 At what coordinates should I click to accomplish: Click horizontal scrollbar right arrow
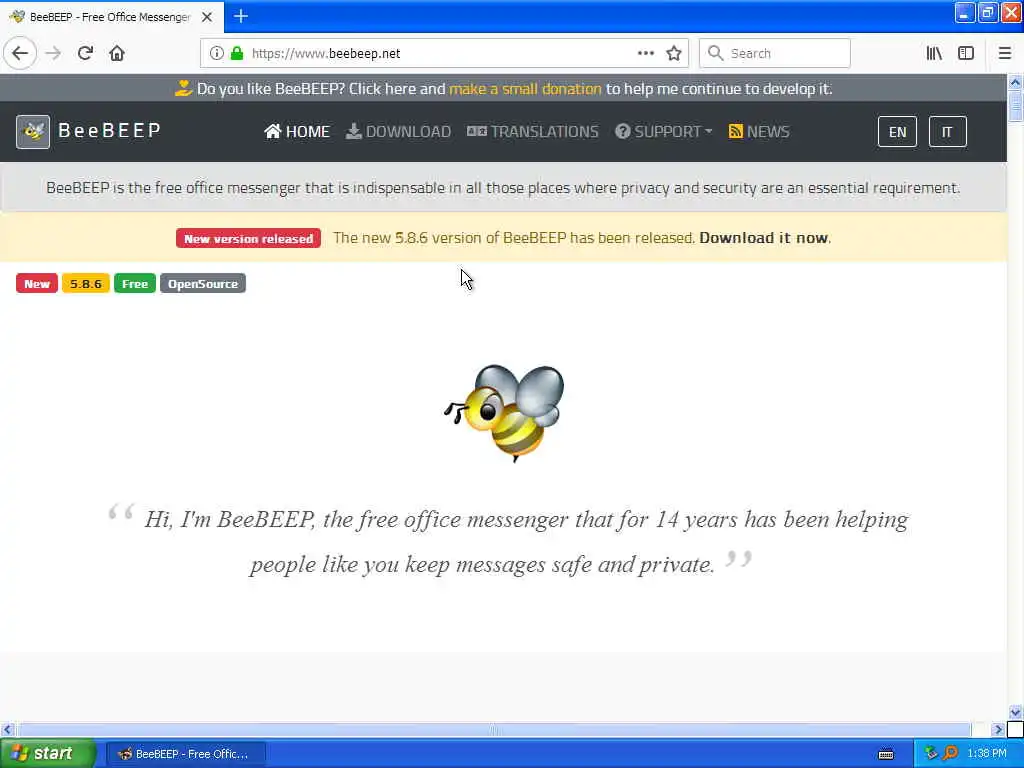[x=997, y=729]
